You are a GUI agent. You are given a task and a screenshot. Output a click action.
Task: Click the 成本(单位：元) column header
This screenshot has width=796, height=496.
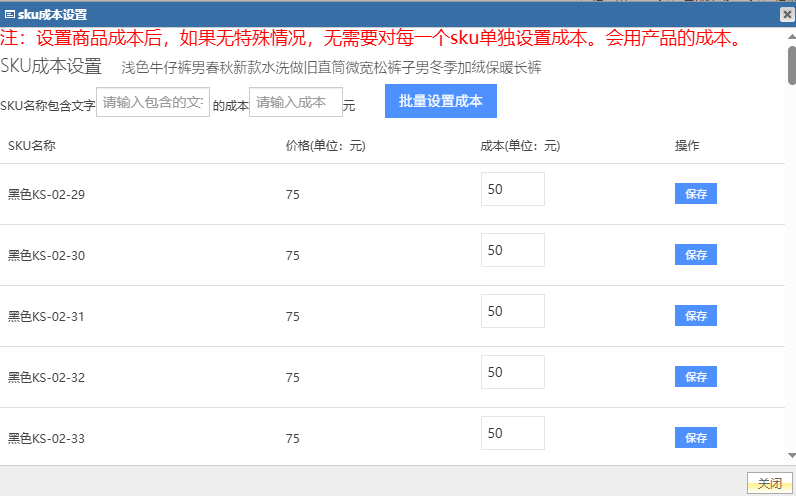point(520,146)
